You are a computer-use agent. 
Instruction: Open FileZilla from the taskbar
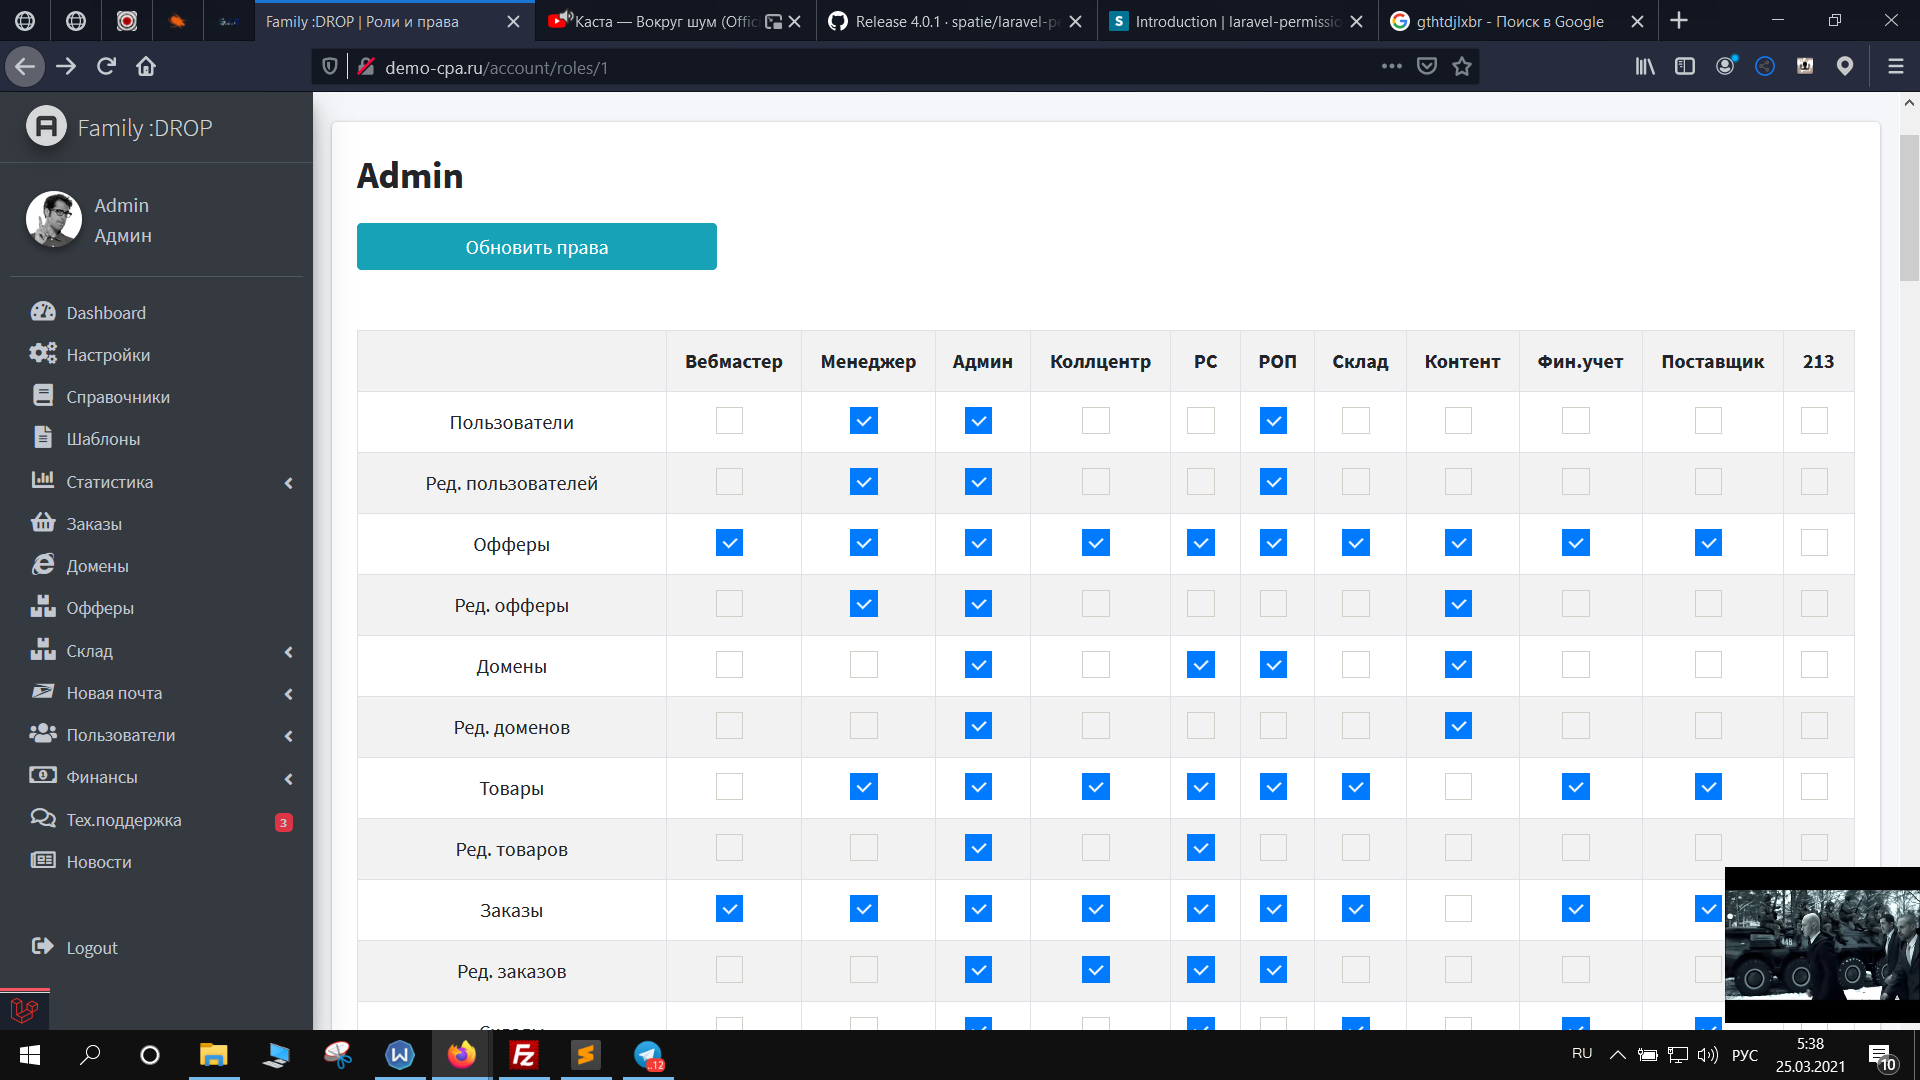coord(524,1055)
